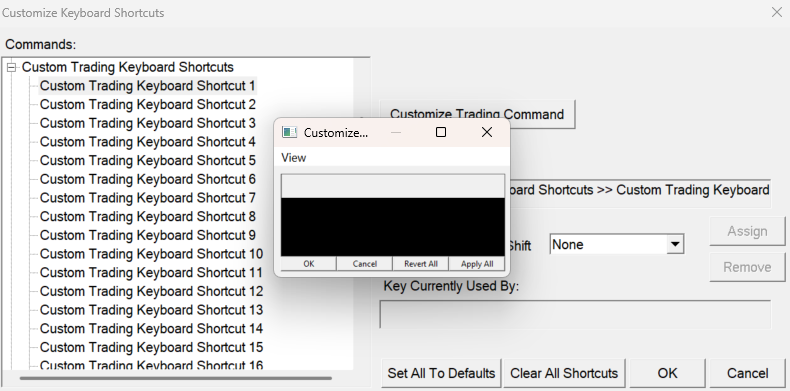Maximize the small Customize popup window
The width and height of the screenshot is (790, 391).
(x=441, y=132)
